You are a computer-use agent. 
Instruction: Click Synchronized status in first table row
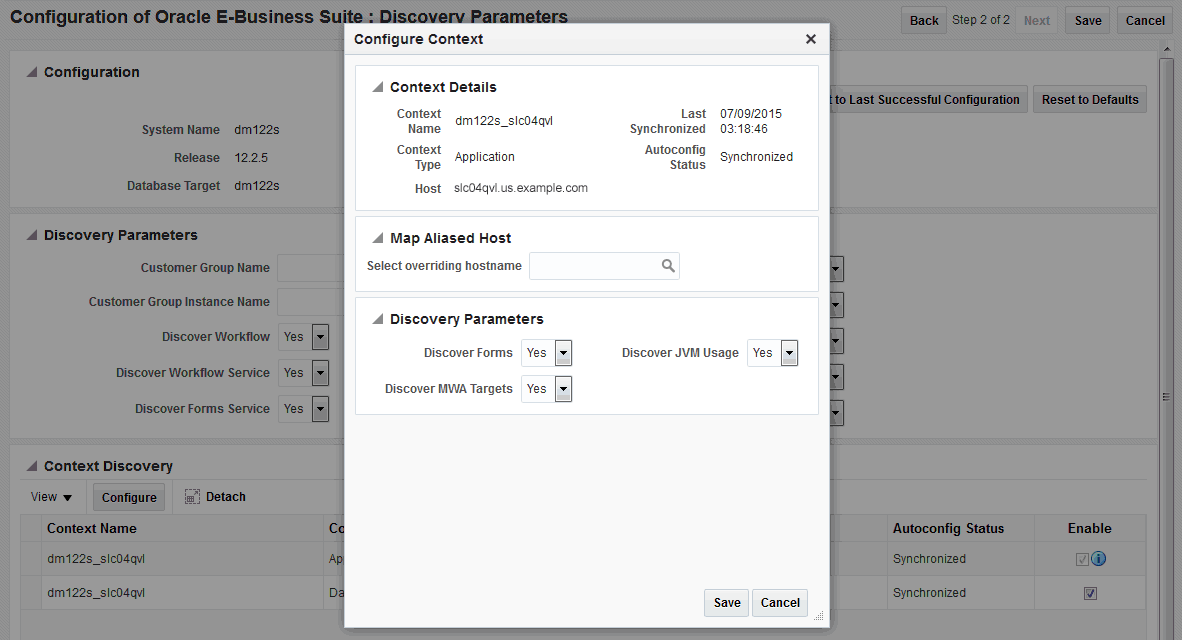click(x=929, y=559)
